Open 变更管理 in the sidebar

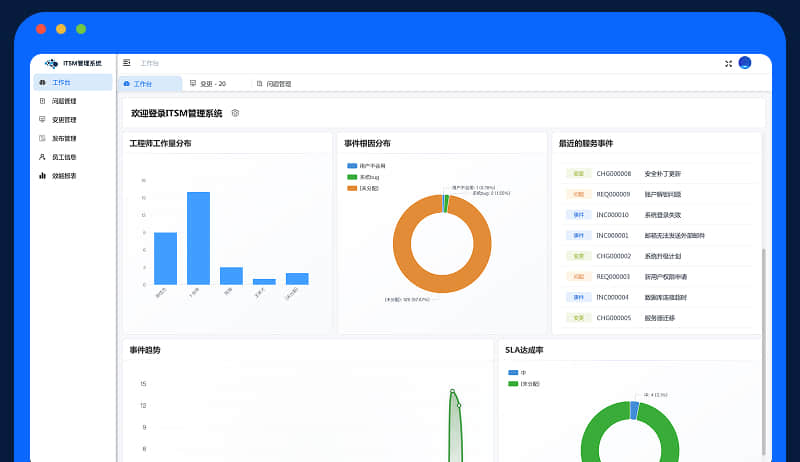pos(64,120)
